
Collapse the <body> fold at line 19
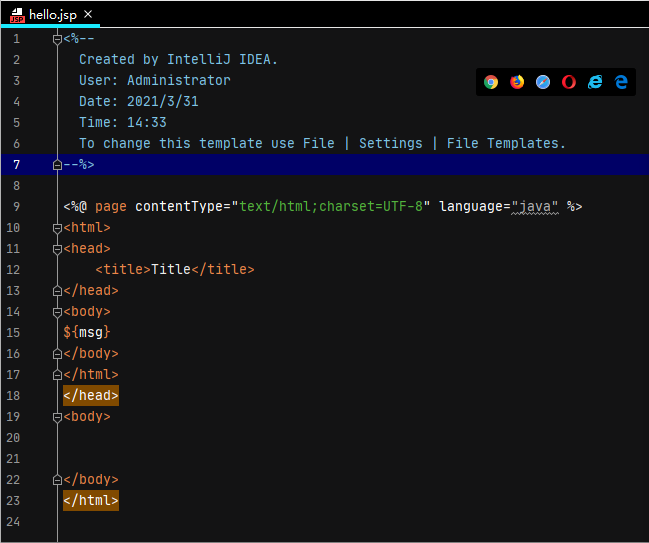(x=58, y=417)
